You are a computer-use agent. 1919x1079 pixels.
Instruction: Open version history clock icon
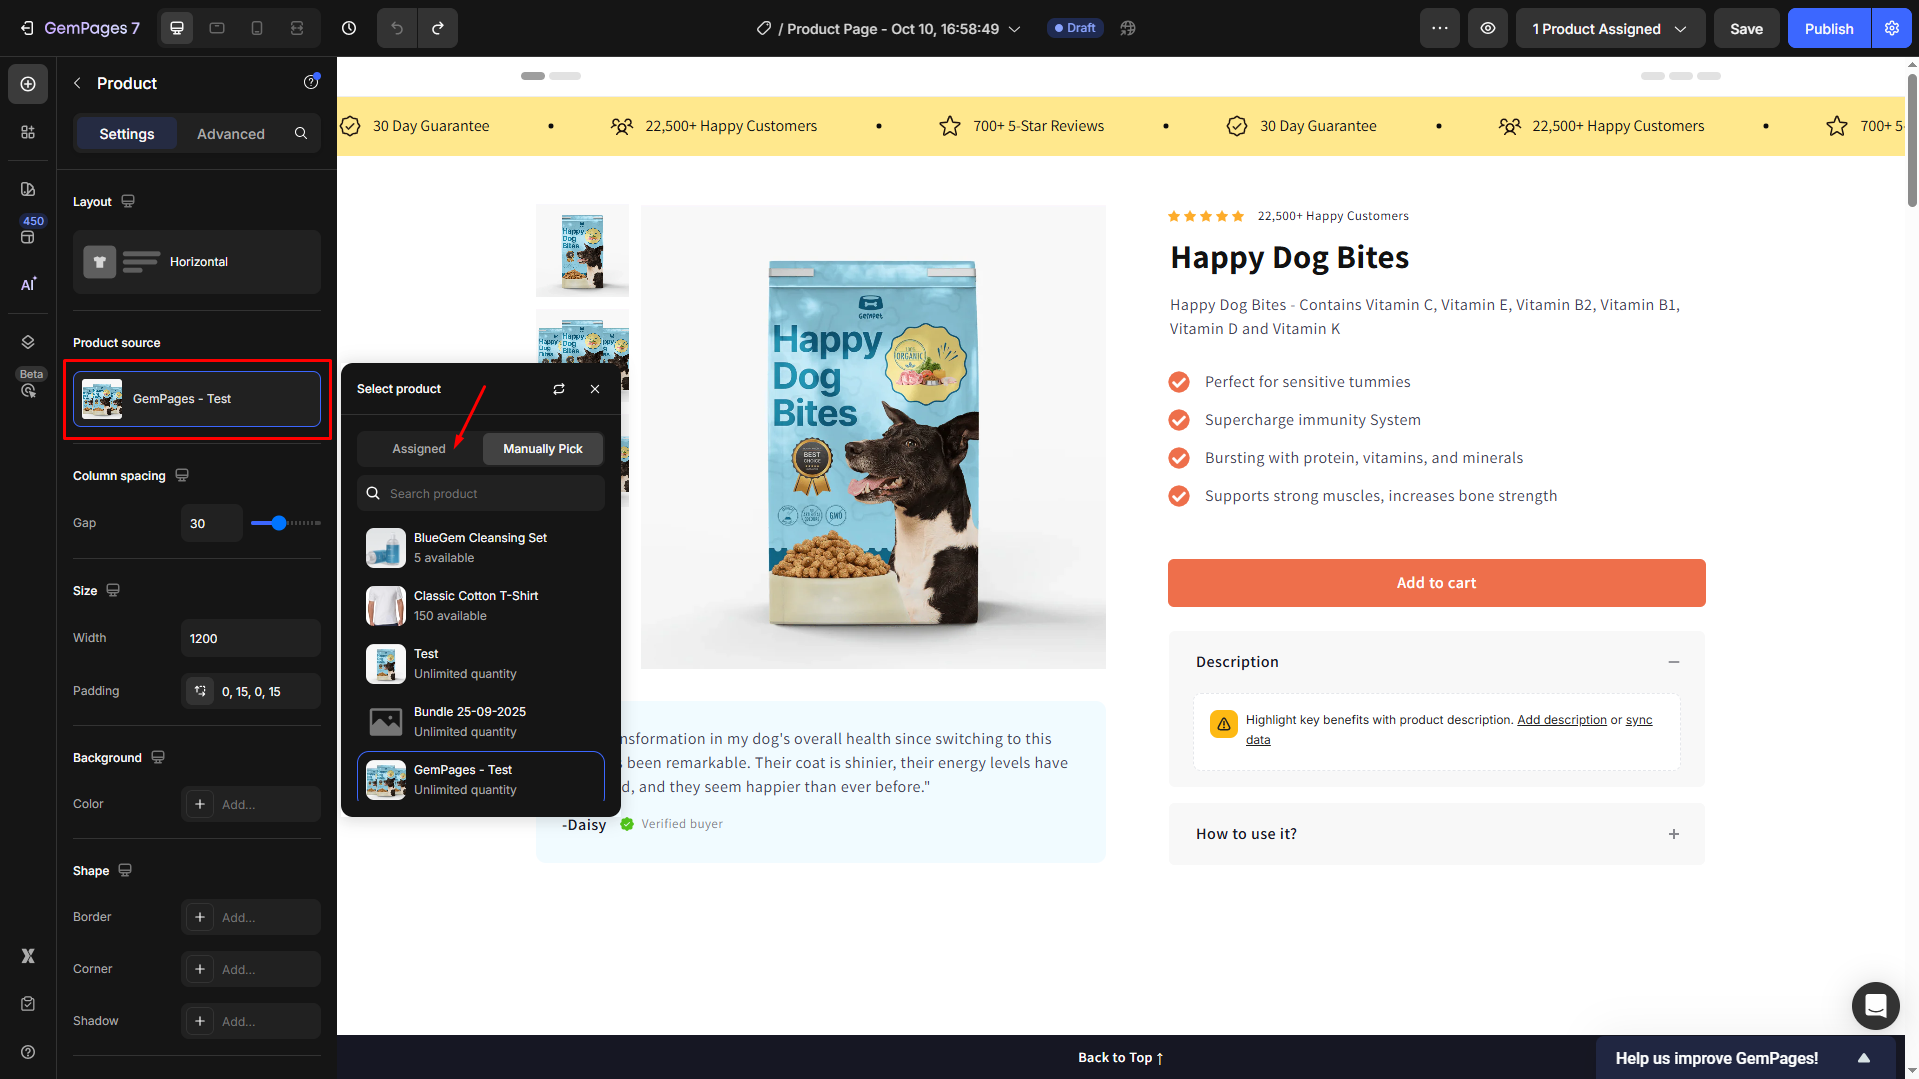pos(349,28)
